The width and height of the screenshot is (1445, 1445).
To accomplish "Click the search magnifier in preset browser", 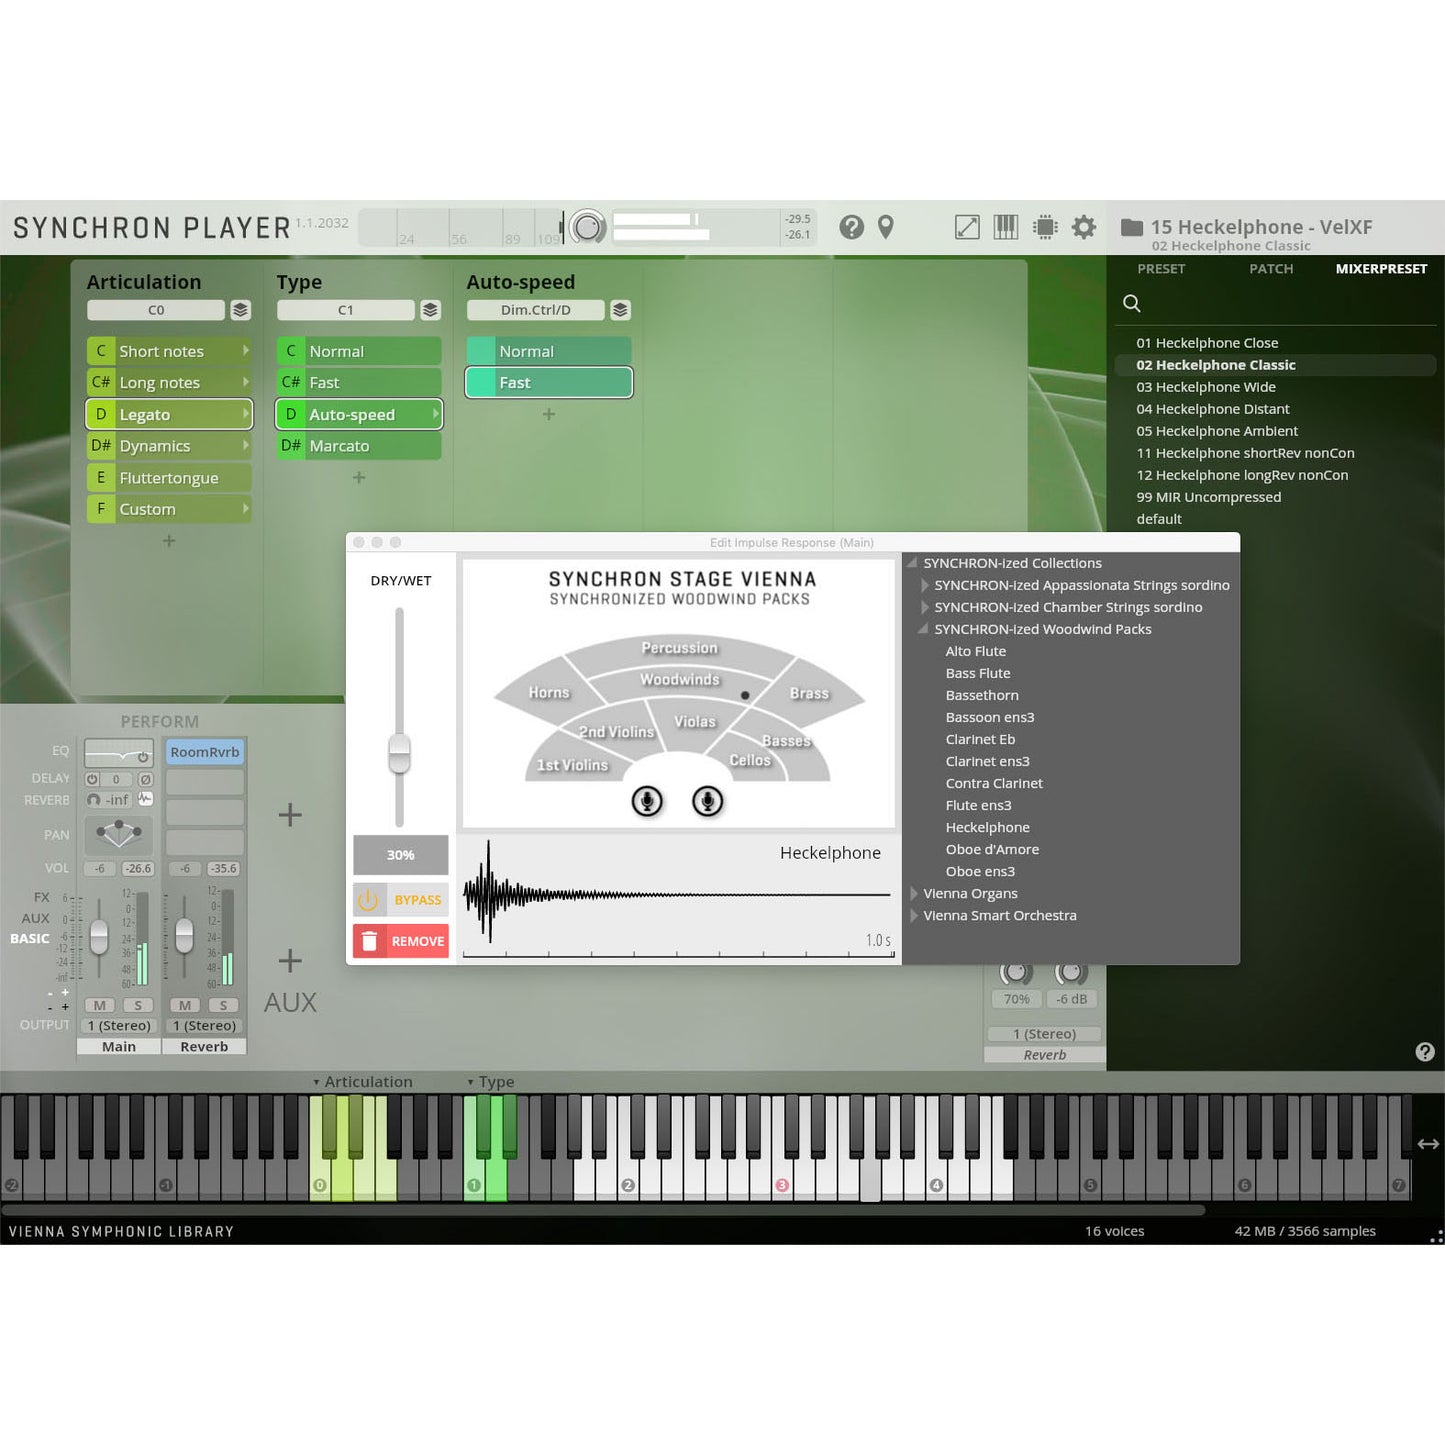I will point(1132,303).
